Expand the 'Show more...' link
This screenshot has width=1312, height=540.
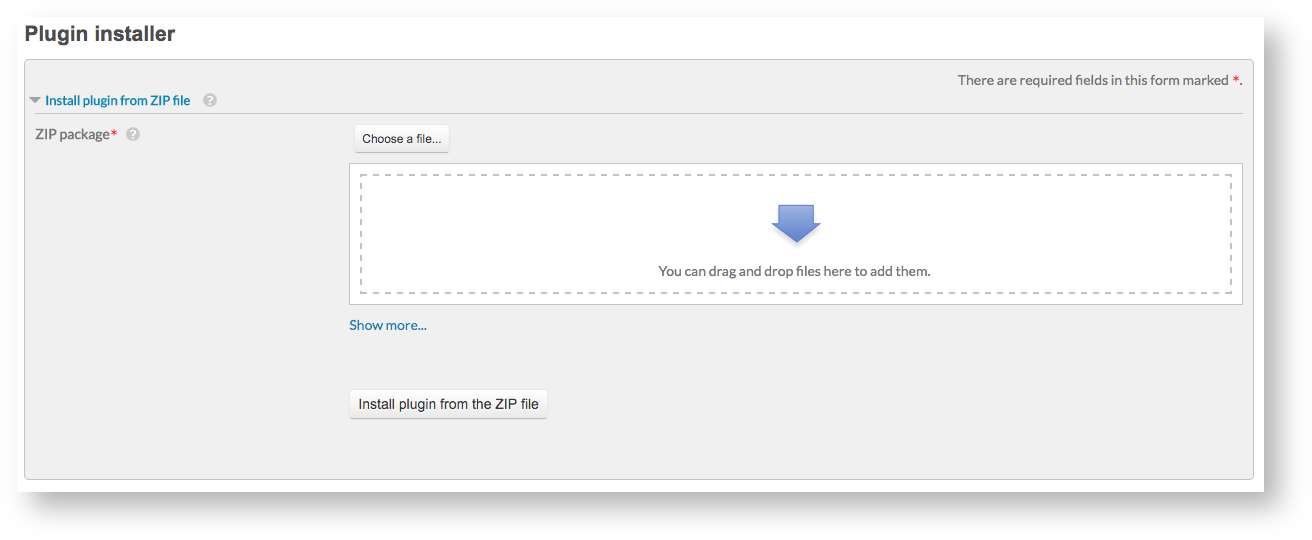pyautogui.click(x=388, y=325)
